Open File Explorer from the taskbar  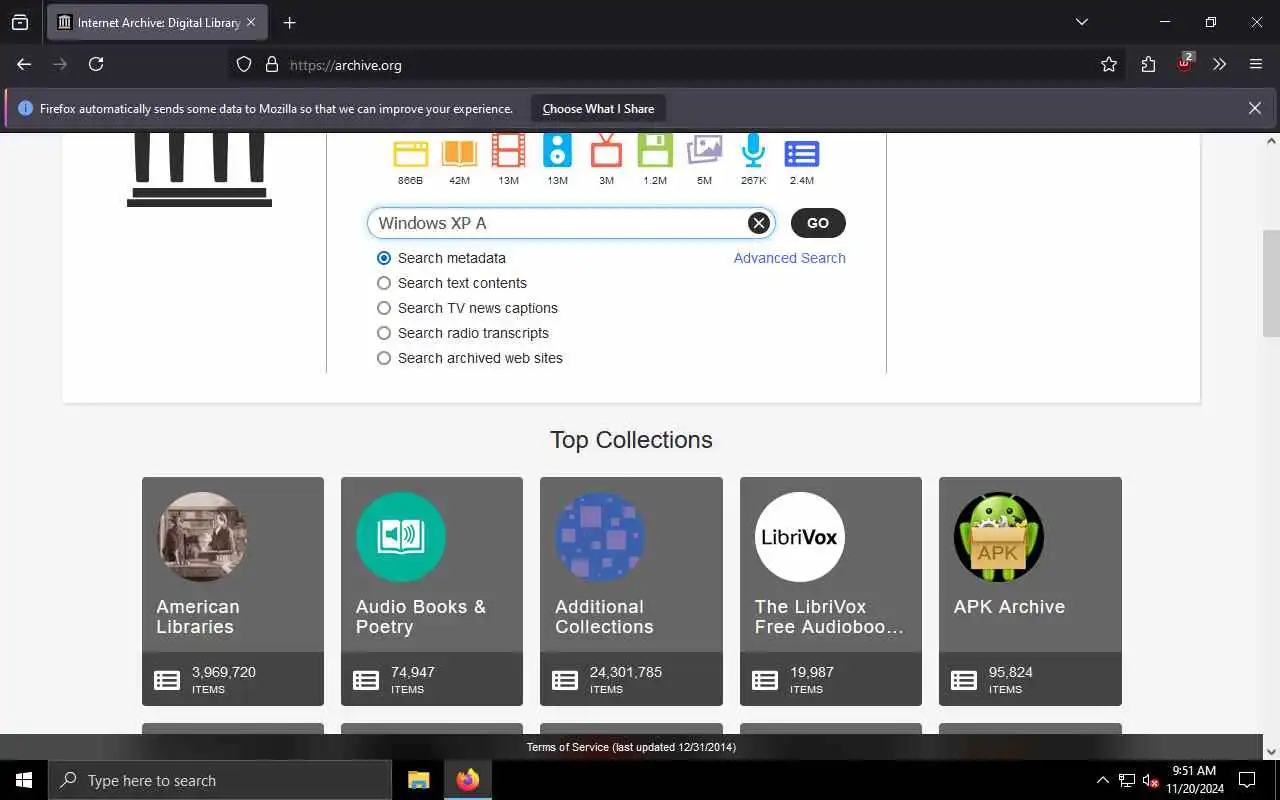tap(419, 780)
